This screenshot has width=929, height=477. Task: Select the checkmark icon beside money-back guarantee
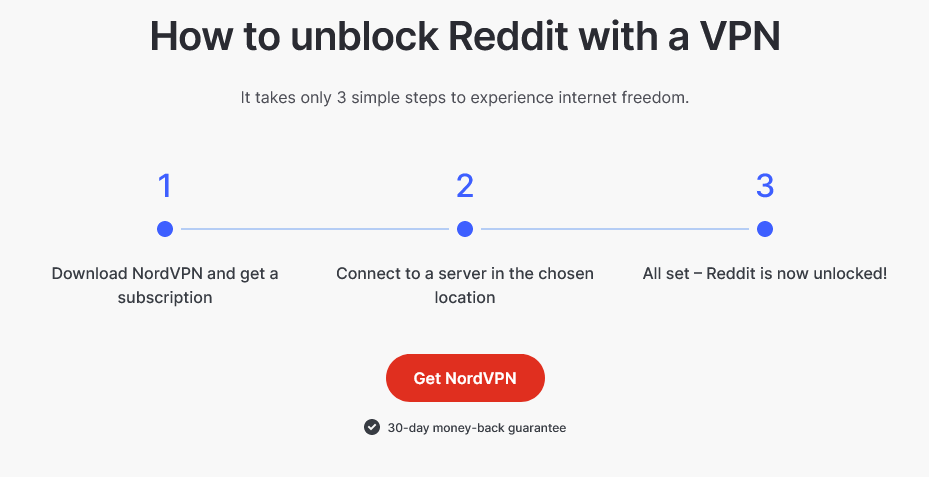pyautogui.click(x=371, y=427)
